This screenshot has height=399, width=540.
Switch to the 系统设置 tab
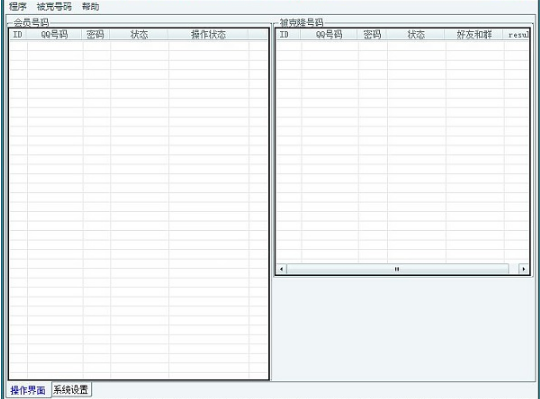(71, 389)
